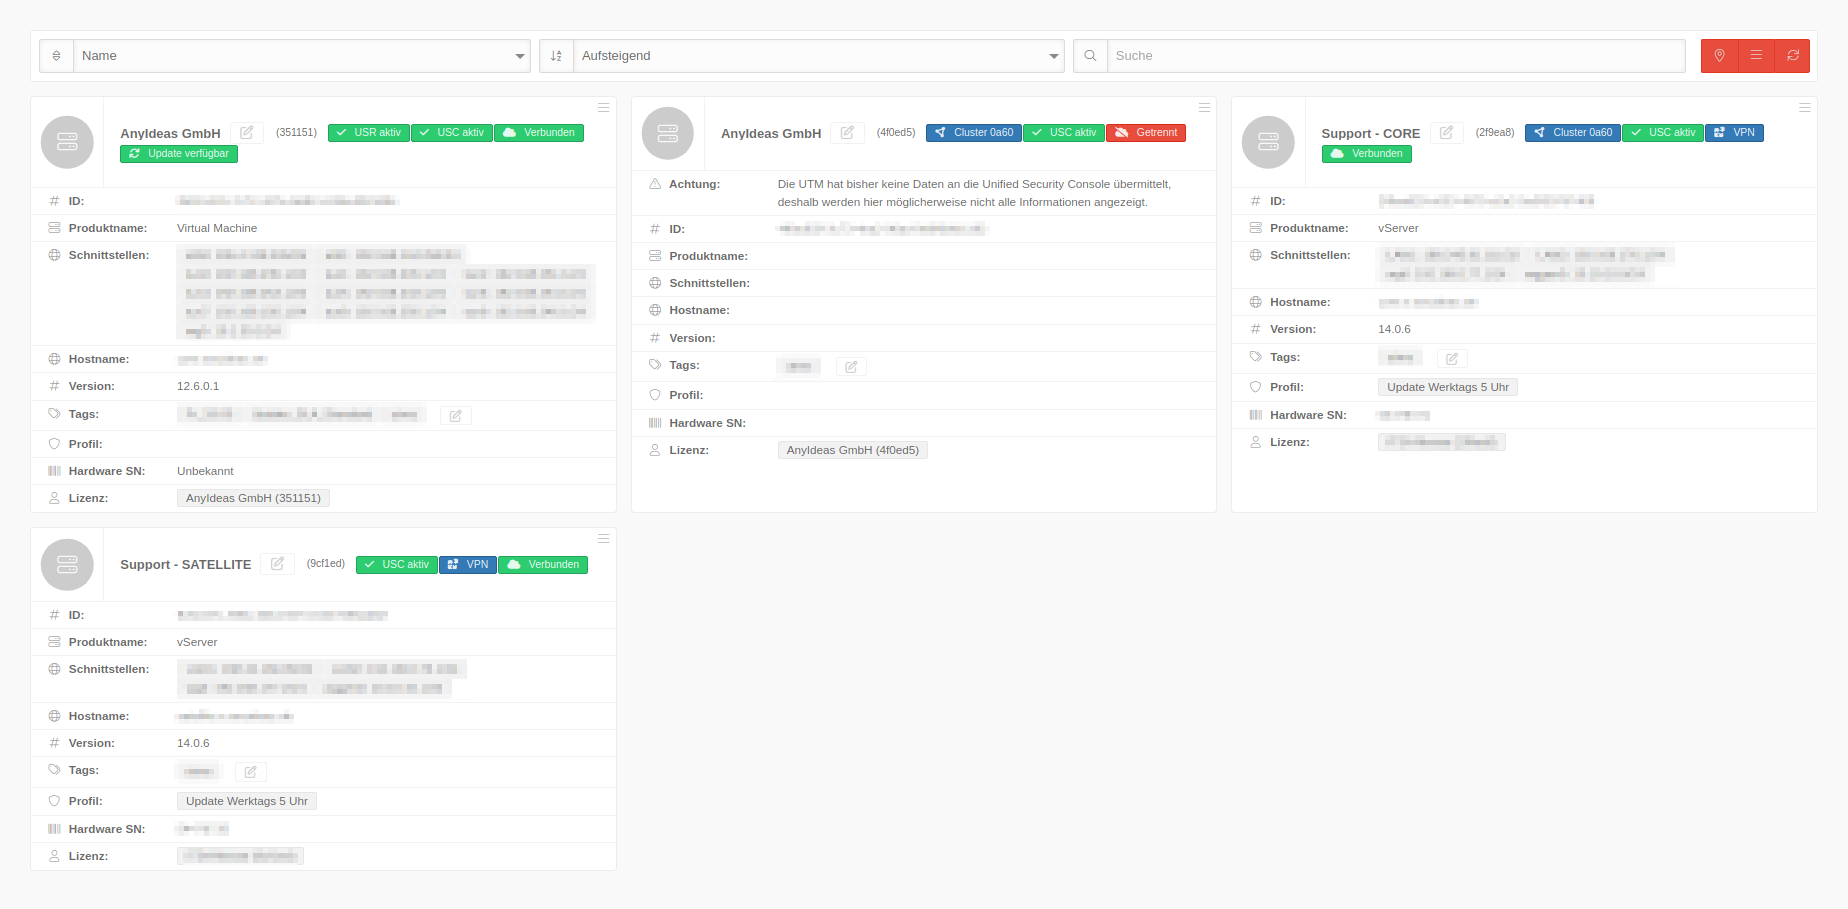This screenshot has height=909, width=1848.
Task: Open the Name sort-field dropdown
Action: tap(302, 56)
